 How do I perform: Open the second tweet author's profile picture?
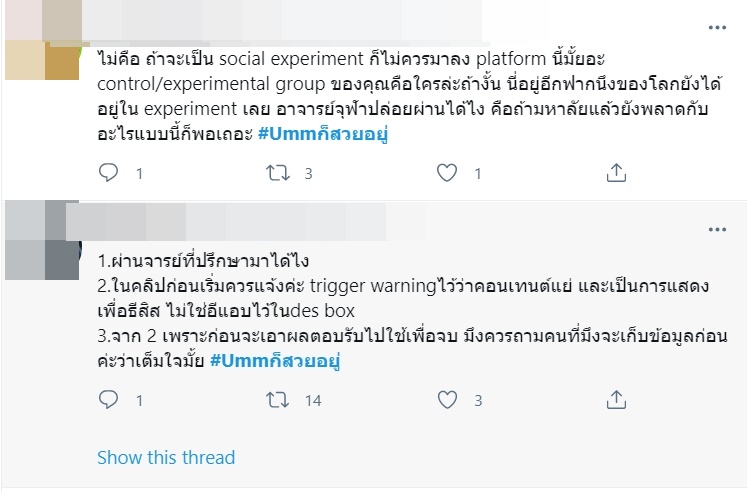tap(40, 242)
